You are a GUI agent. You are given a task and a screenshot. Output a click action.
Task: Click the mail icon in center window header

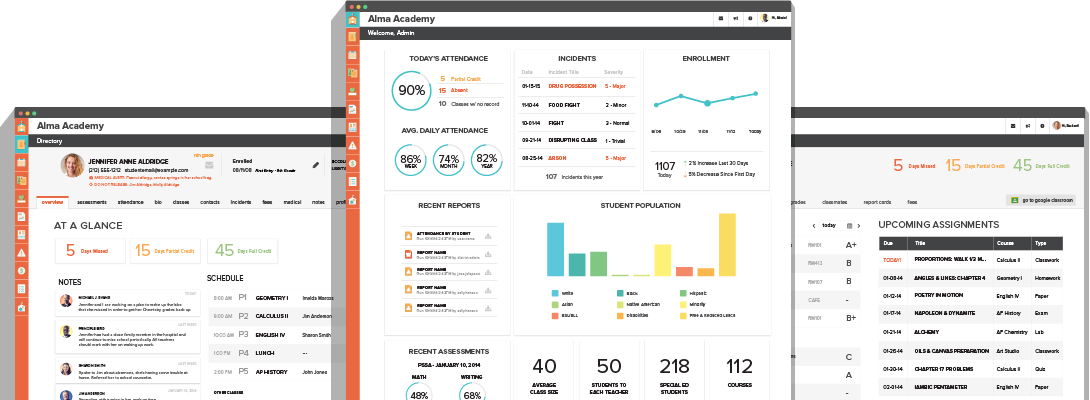coord(721,18)
